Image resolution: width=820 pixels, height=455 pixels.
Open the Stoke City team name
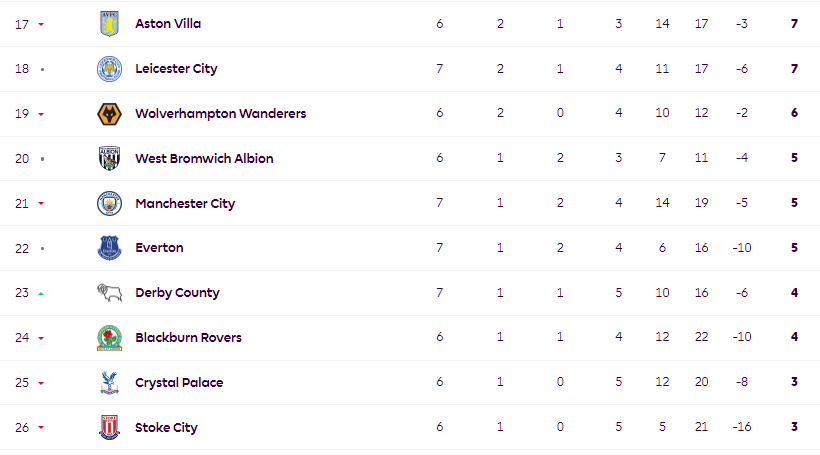point(166,428)
